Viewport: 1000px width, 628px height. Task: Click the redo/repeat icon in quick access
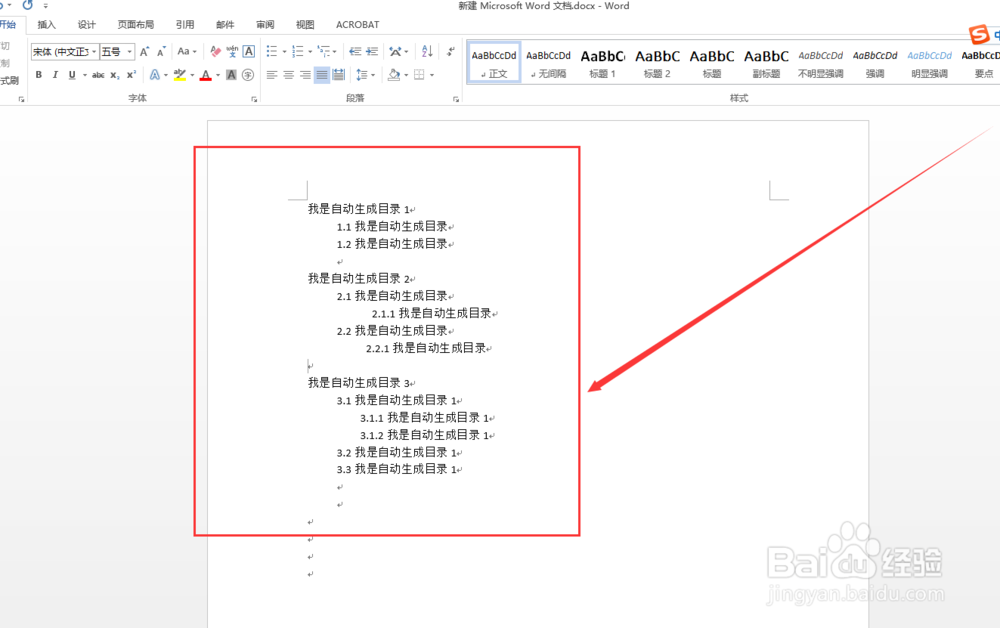tap(27, 5)
